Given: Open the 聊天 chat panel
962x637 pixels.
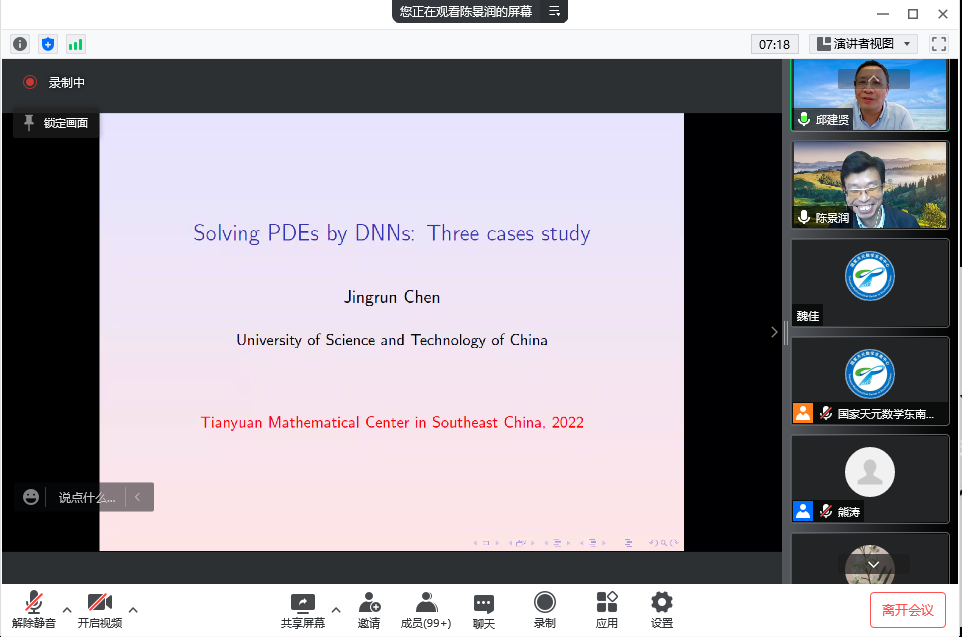Looking at the screenshot, I should coord(483,608).
